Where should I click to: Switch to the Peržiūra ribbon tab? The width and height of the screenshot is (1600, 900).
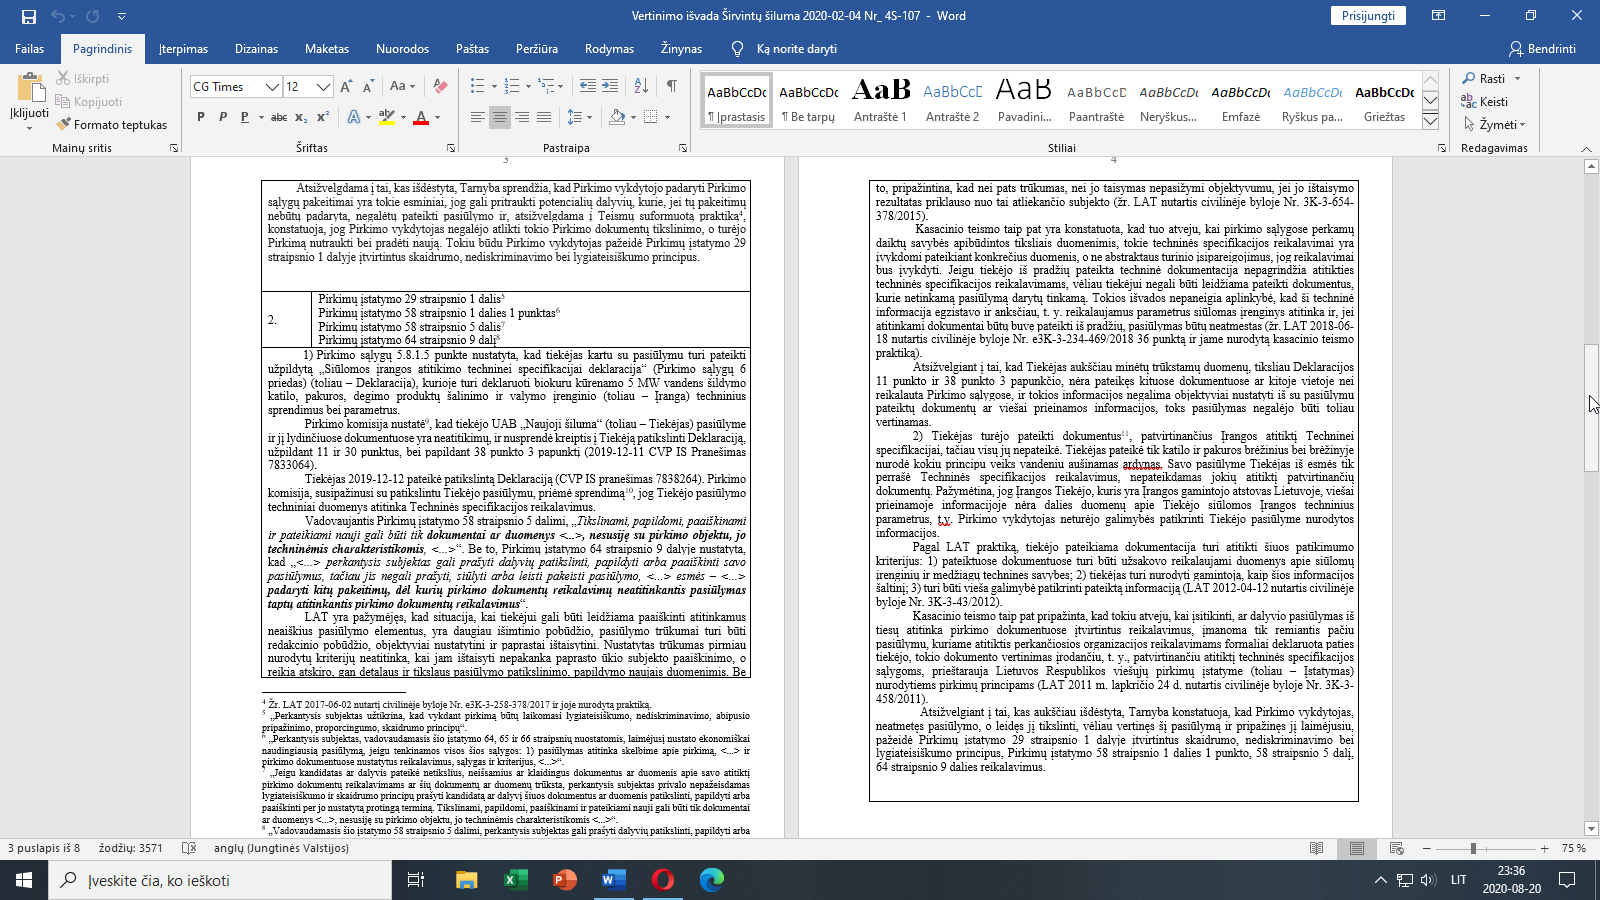point(537,49)
